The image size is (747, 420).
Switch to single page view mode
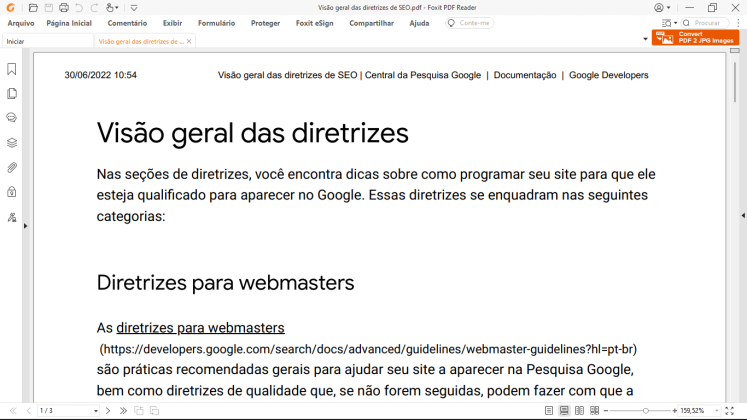(549, 410)
